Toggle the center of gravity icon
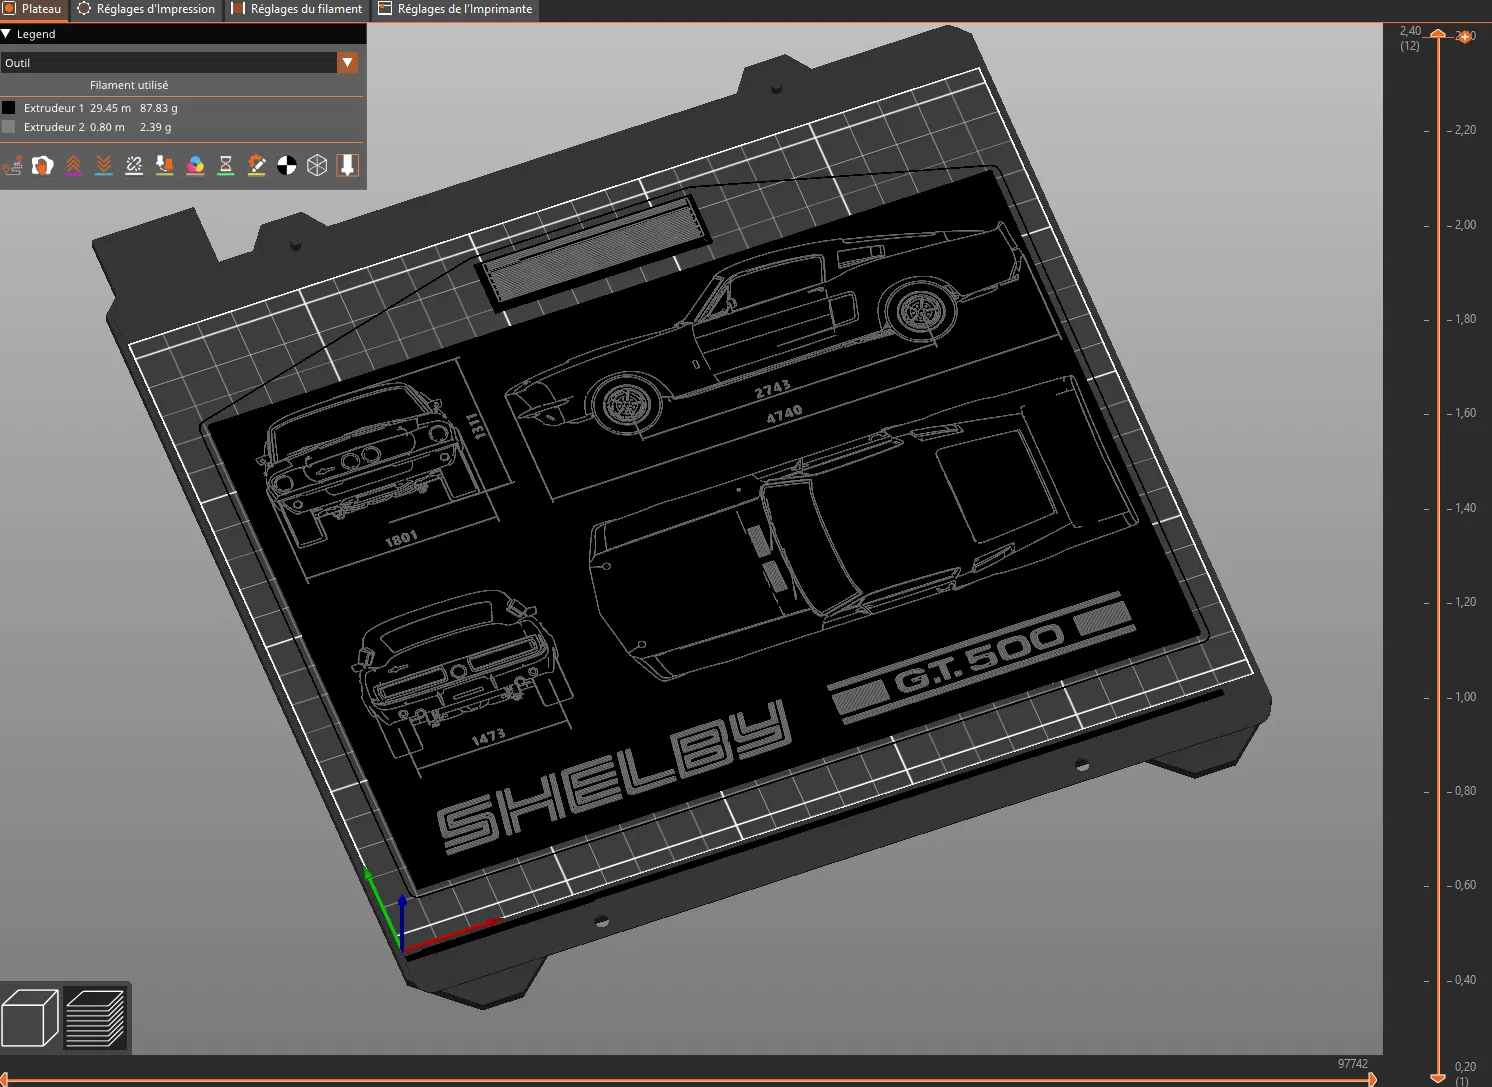 tap(287, 165)
